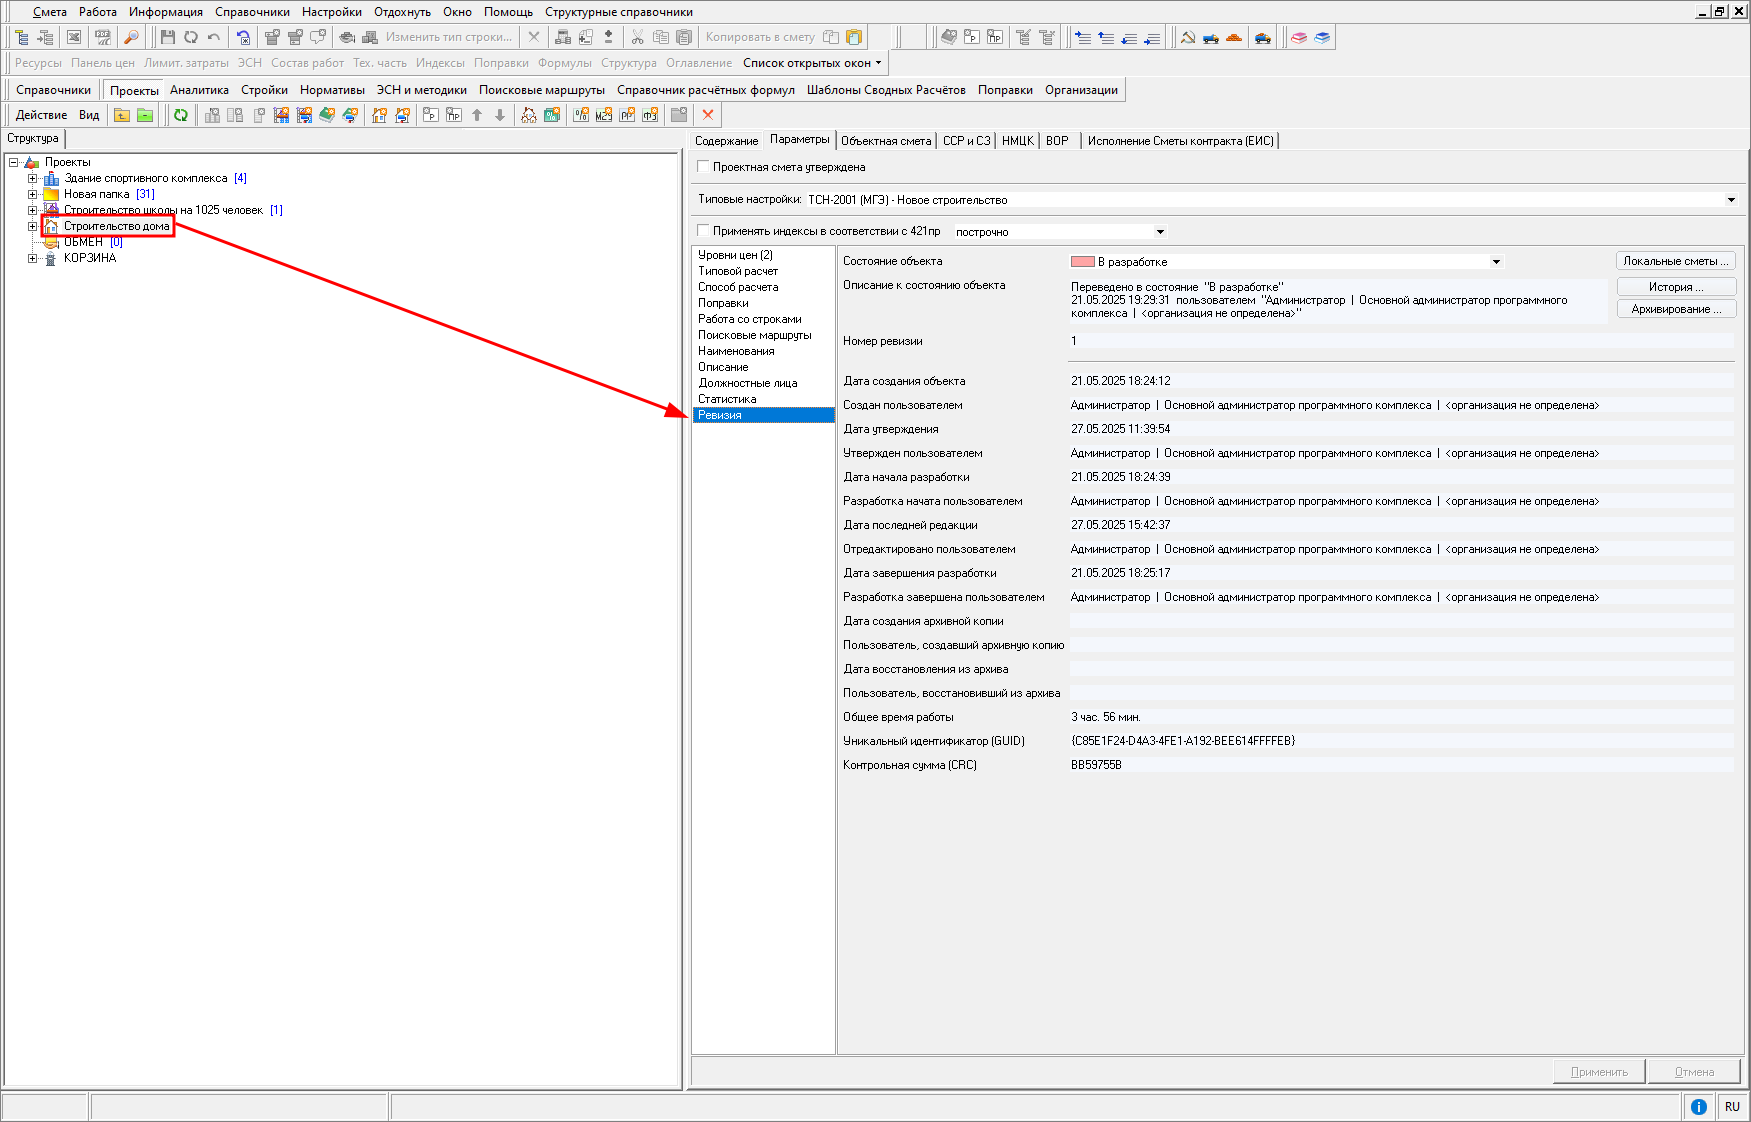Screen dimensions: 1751x1122
Task: Click the blue truck machinery icon
Action: point(1211,37)
